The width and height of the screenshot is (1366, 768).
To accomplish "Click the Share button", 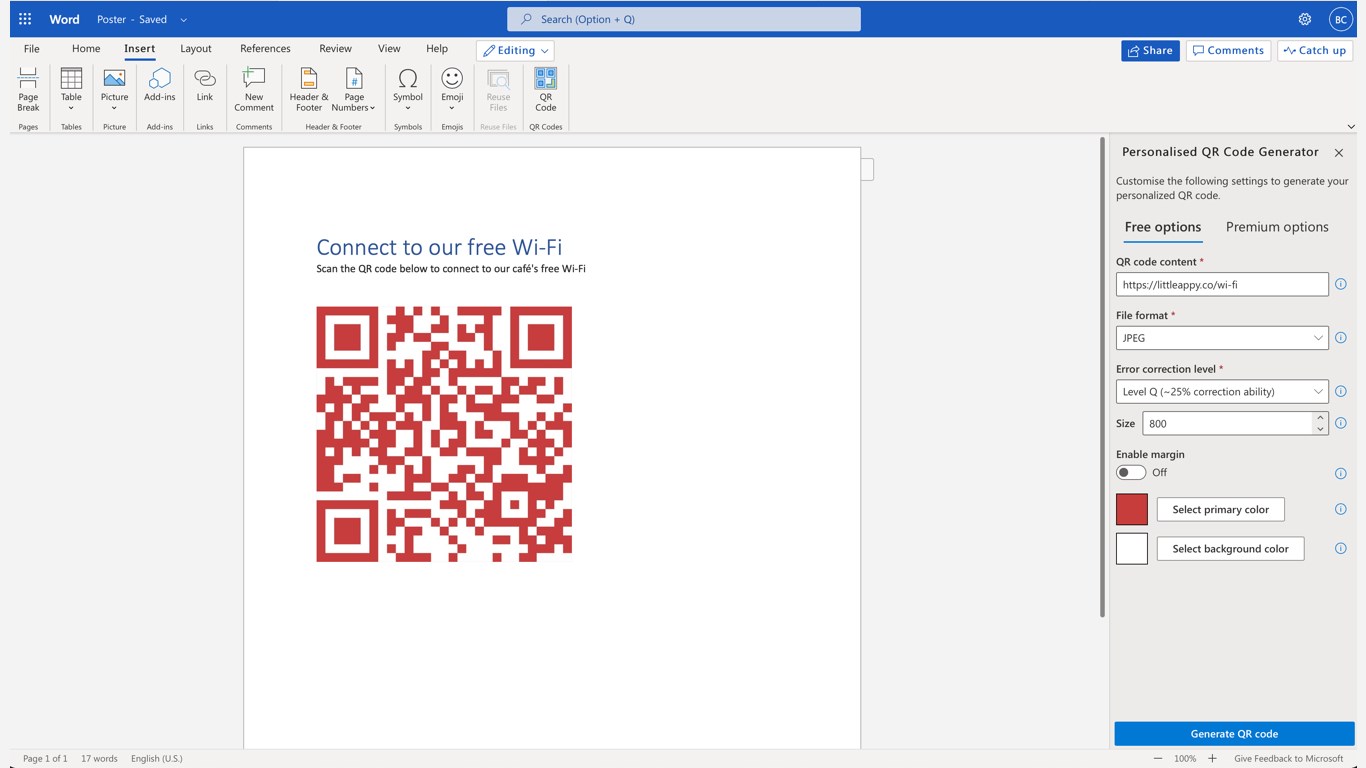I will [1150, 50].
